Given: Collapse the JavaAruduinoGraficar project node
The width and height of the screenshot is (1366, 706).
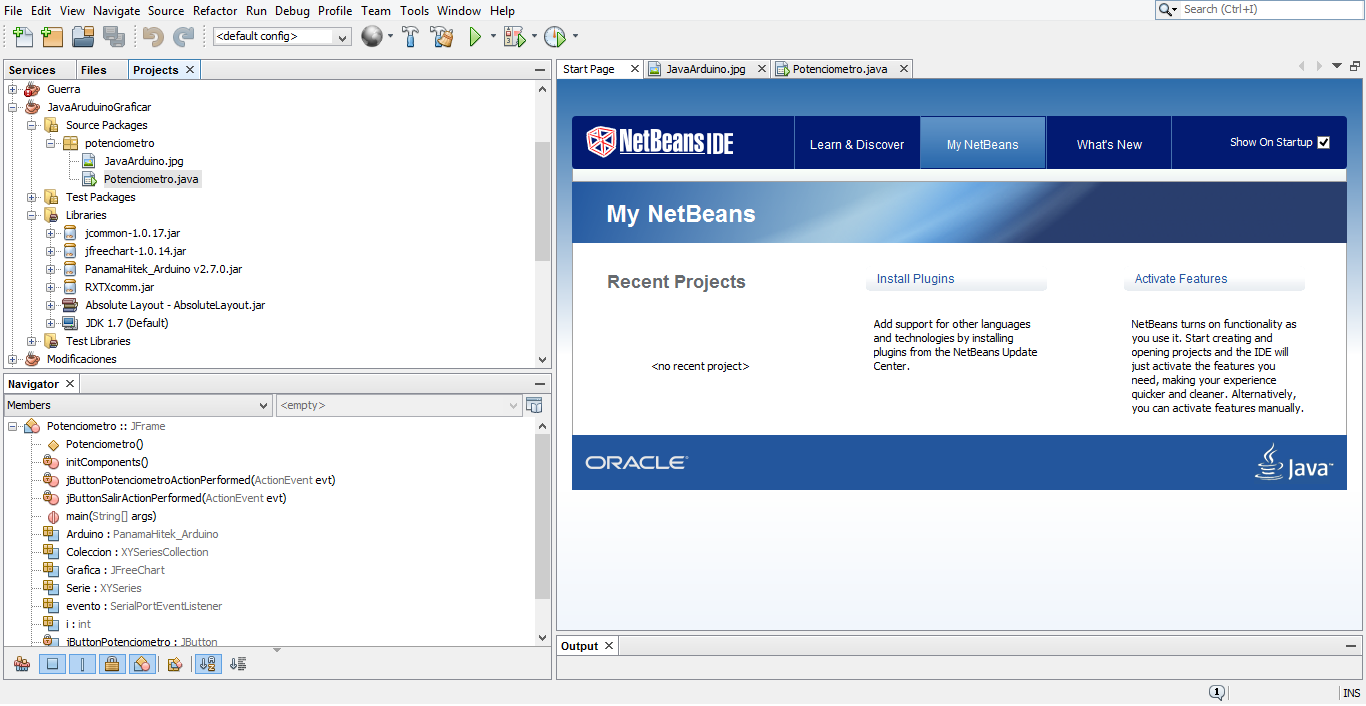Looking at the screenshot, I should click(x=13, y=107).
